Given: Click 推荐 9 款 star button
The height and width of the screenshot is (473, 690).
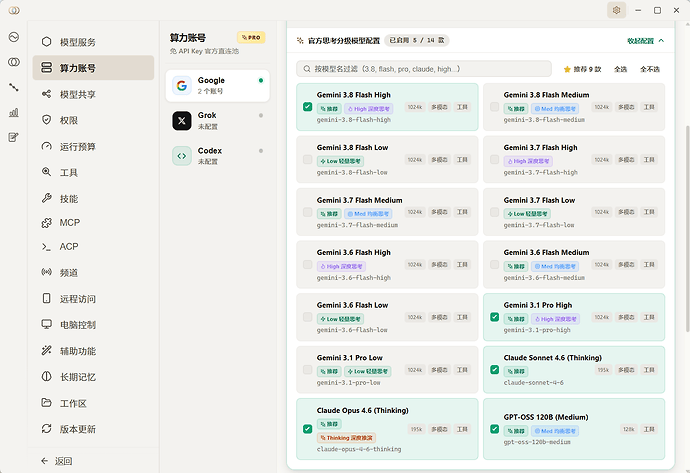Looking at the screenshot, I should tap(582, 69).
